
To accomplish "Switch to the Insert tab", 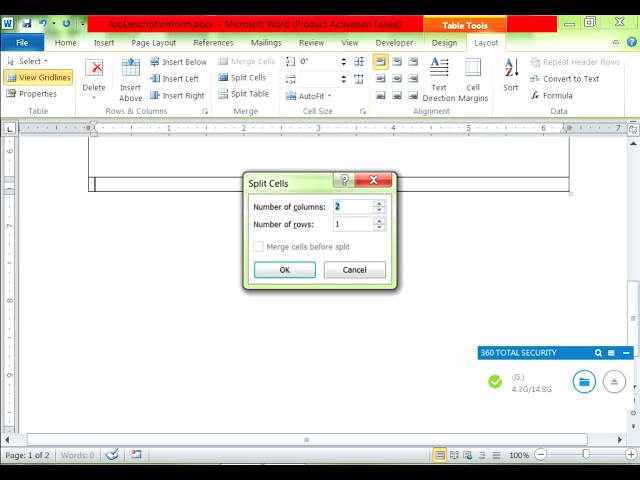I will coord(104,42).
